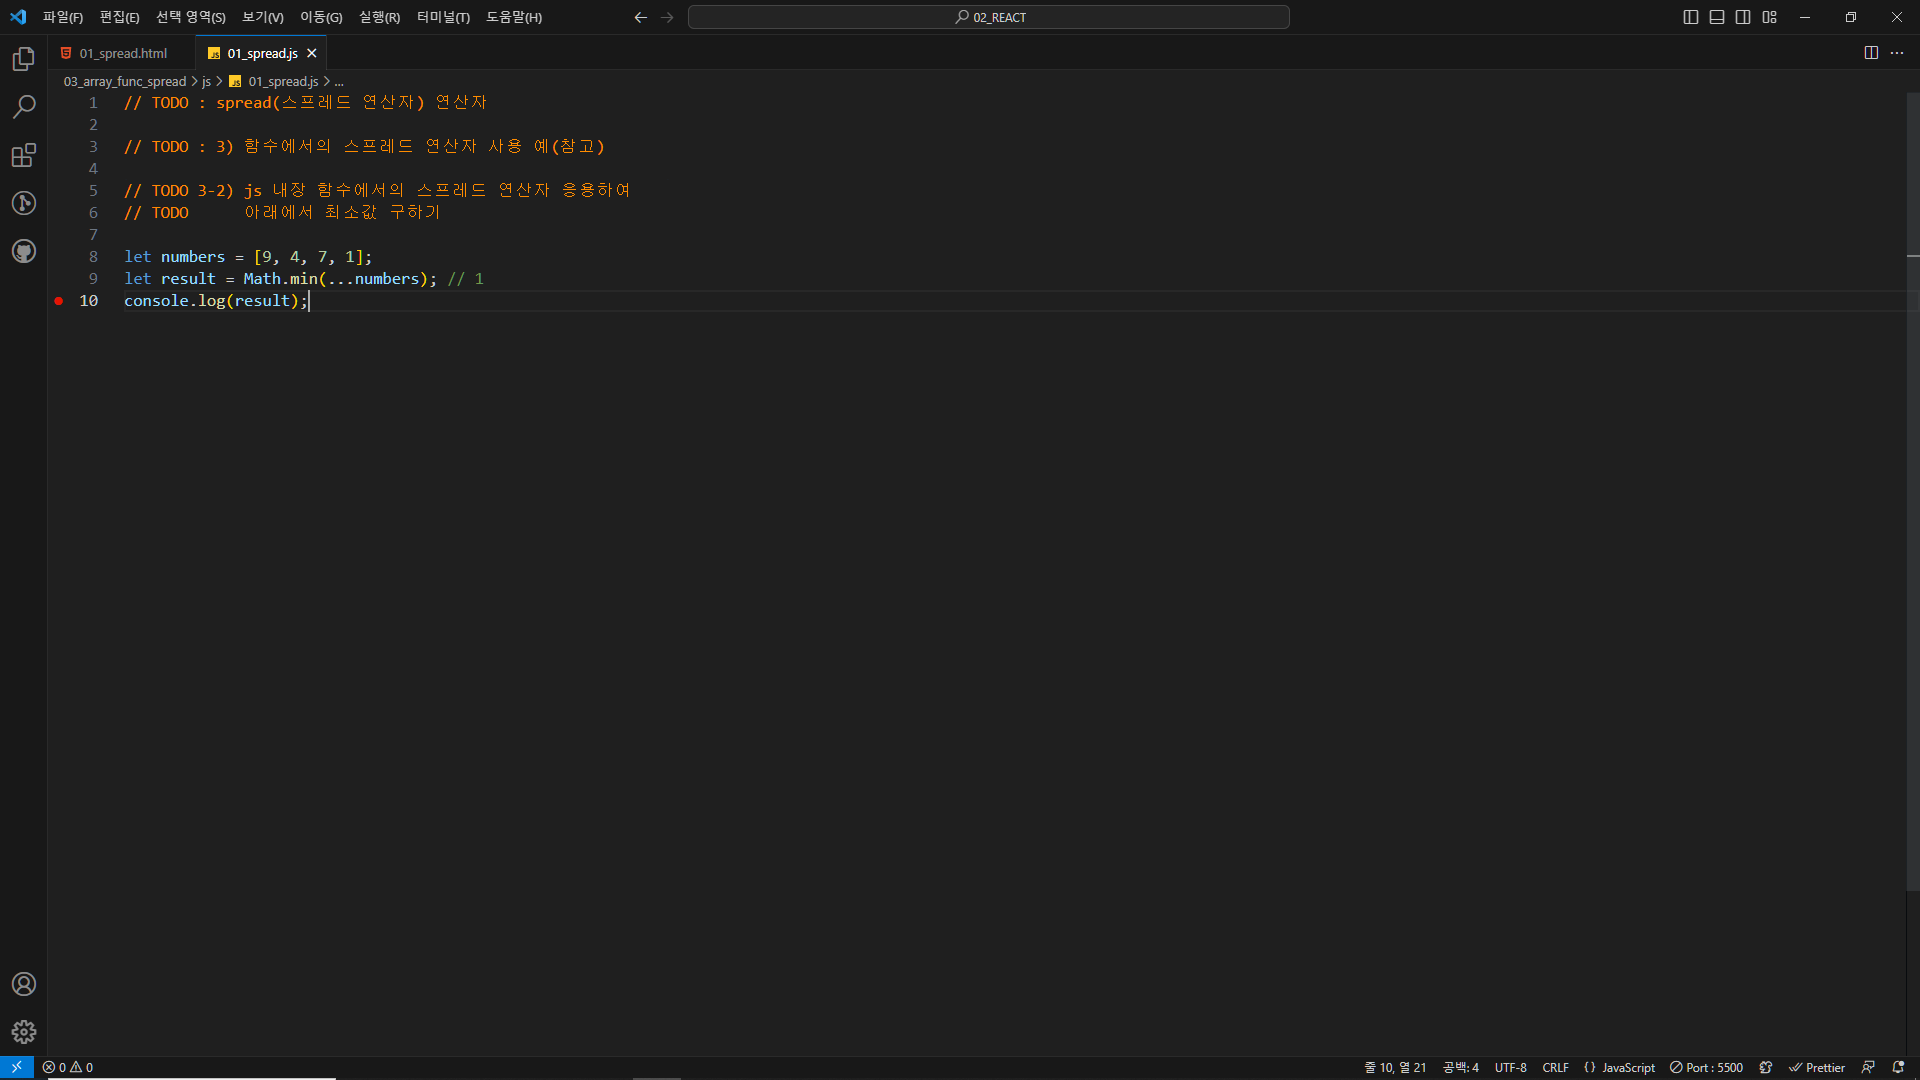Open the Extensions view icon
Screen dimensions: 1920x1080
[24, 155]
